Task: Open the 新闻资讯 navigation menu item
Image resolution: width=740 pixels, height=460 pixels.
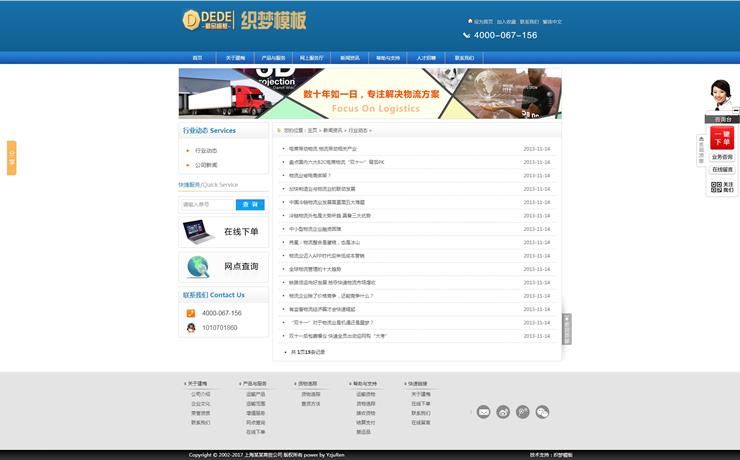Action: coord(349,58)
